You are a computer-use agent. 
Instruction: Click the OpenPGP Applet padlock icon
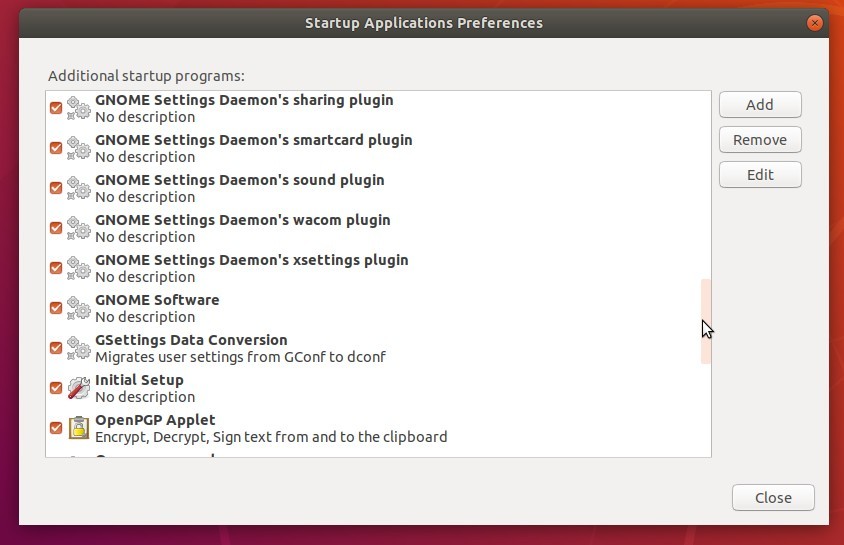pyautogui.click(x=79, y=428)
